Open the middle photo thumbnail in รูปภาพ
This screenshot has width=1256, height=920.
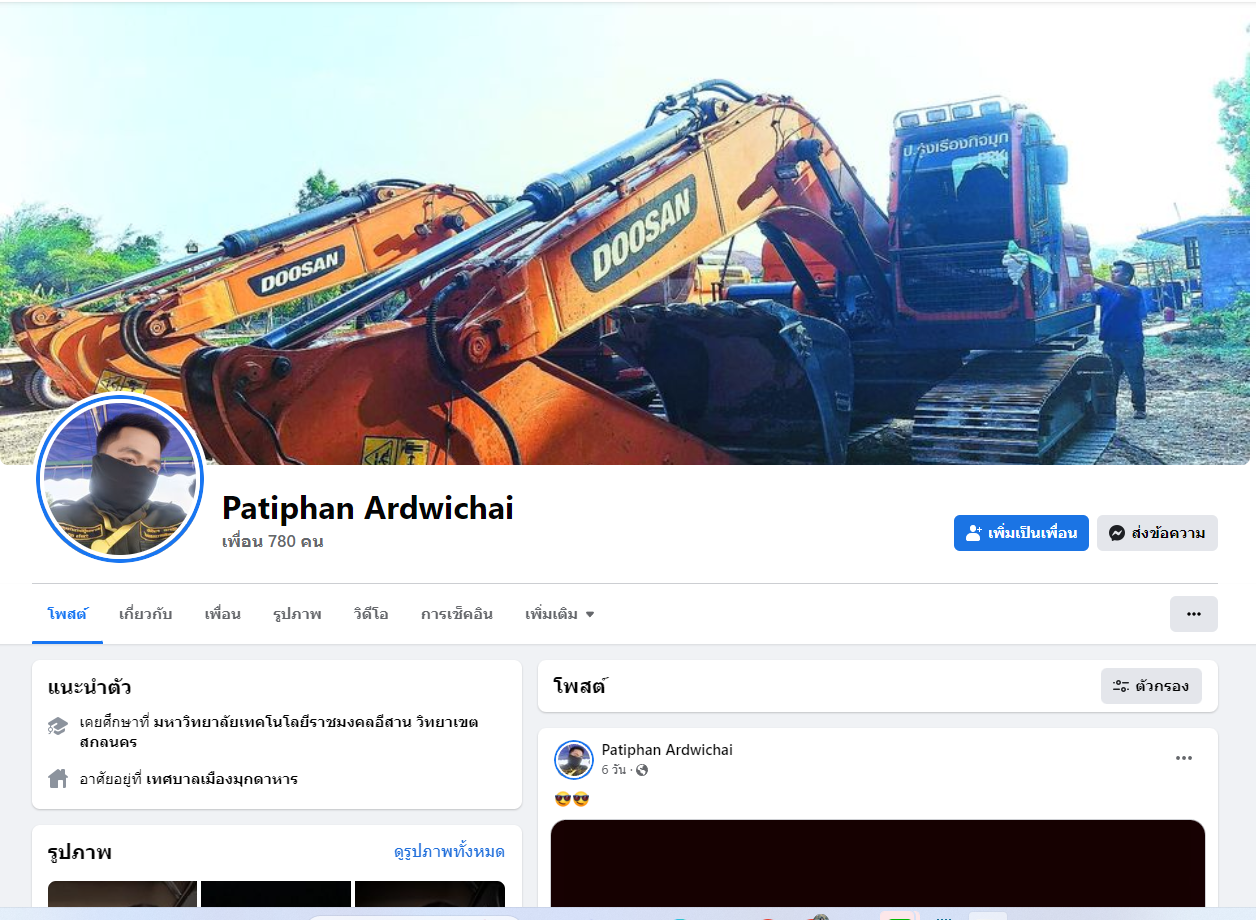point(276,894)
